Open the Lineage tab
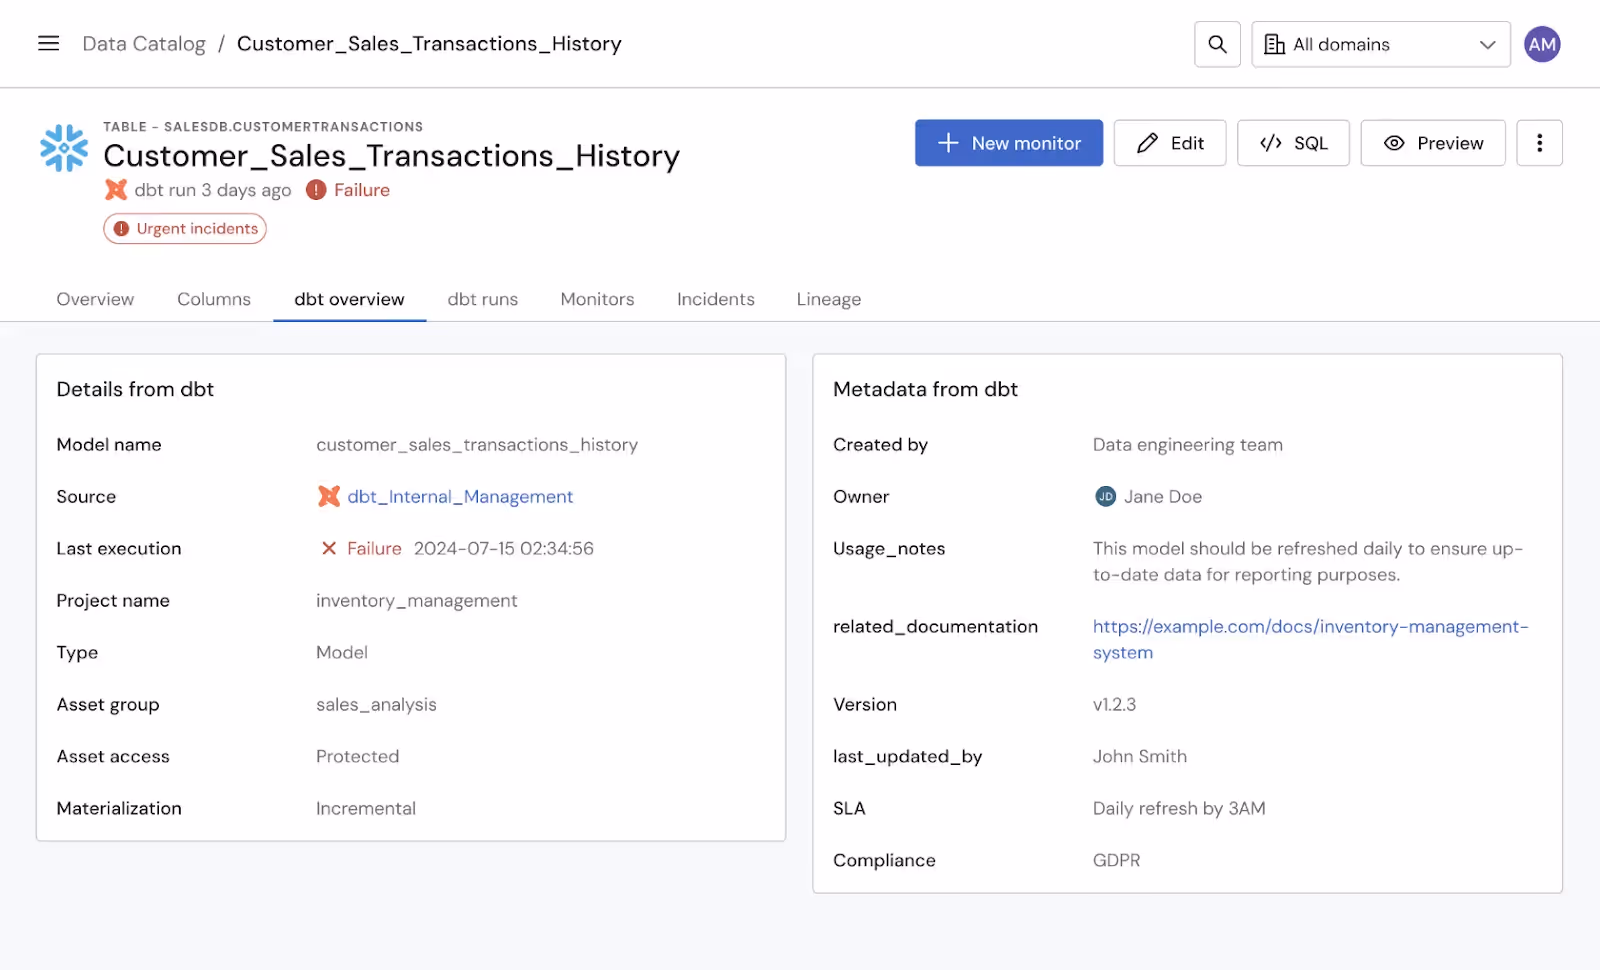1600x970 pixels. coord(829,299)
